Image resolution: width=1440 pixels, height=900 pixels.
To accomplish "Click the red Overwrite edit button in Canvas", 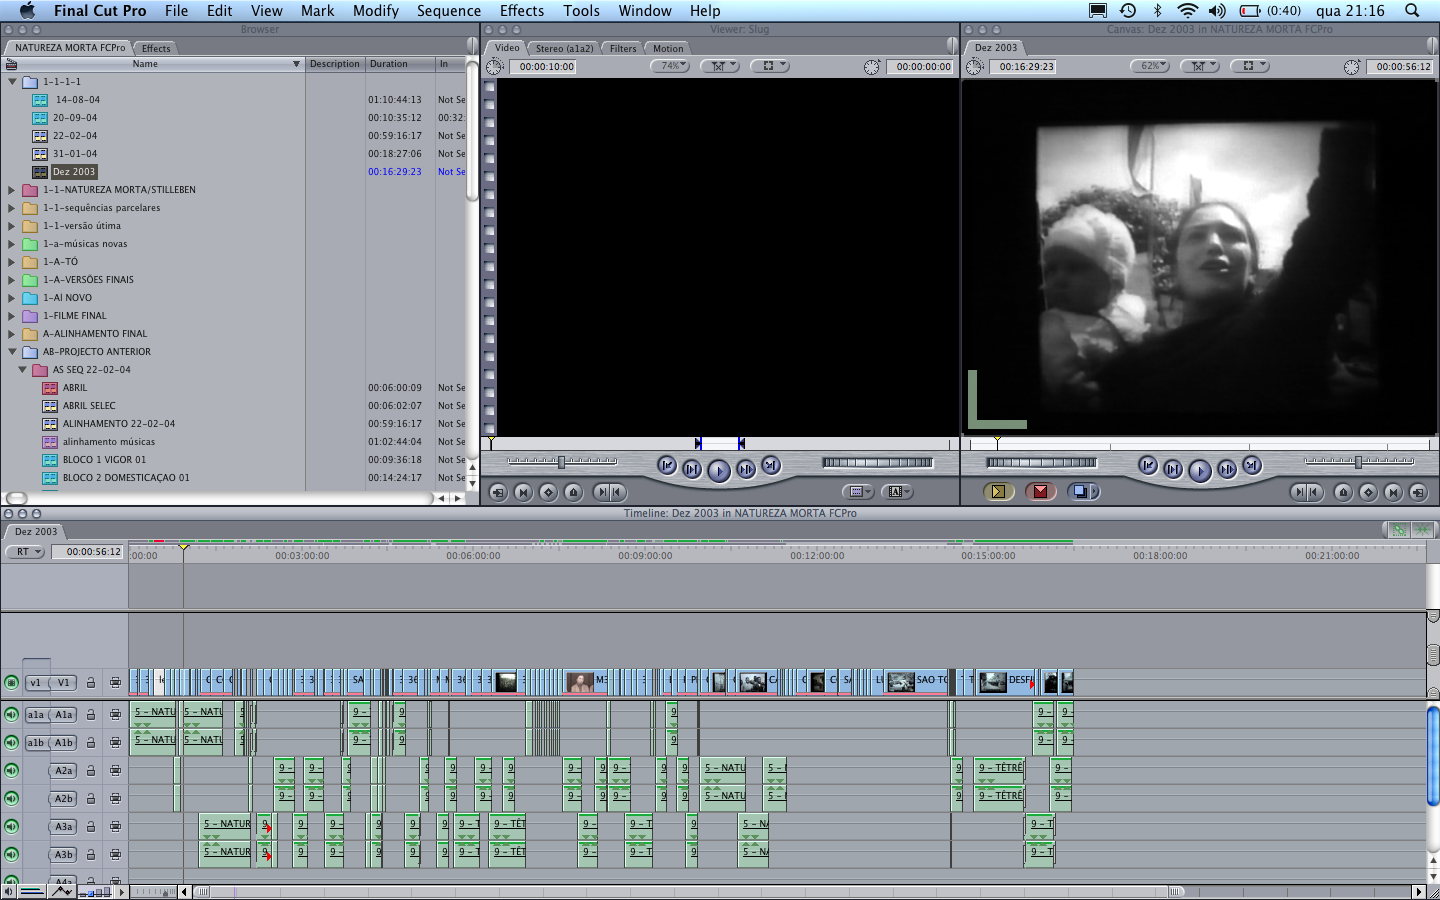I will coord(1040,491).
